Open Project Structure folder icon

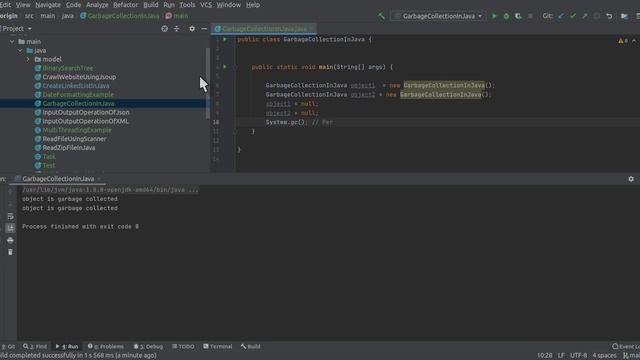[x=624, y=16]
